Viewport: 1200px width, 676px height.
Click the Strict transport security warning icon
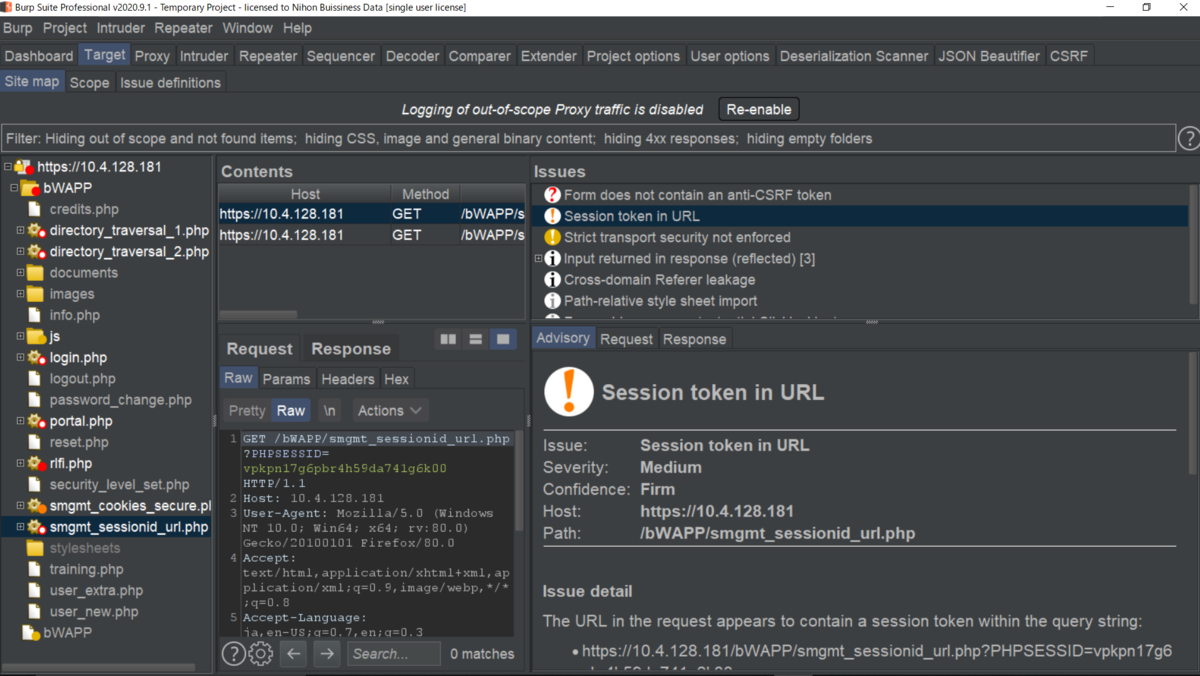tap(552, 237)
